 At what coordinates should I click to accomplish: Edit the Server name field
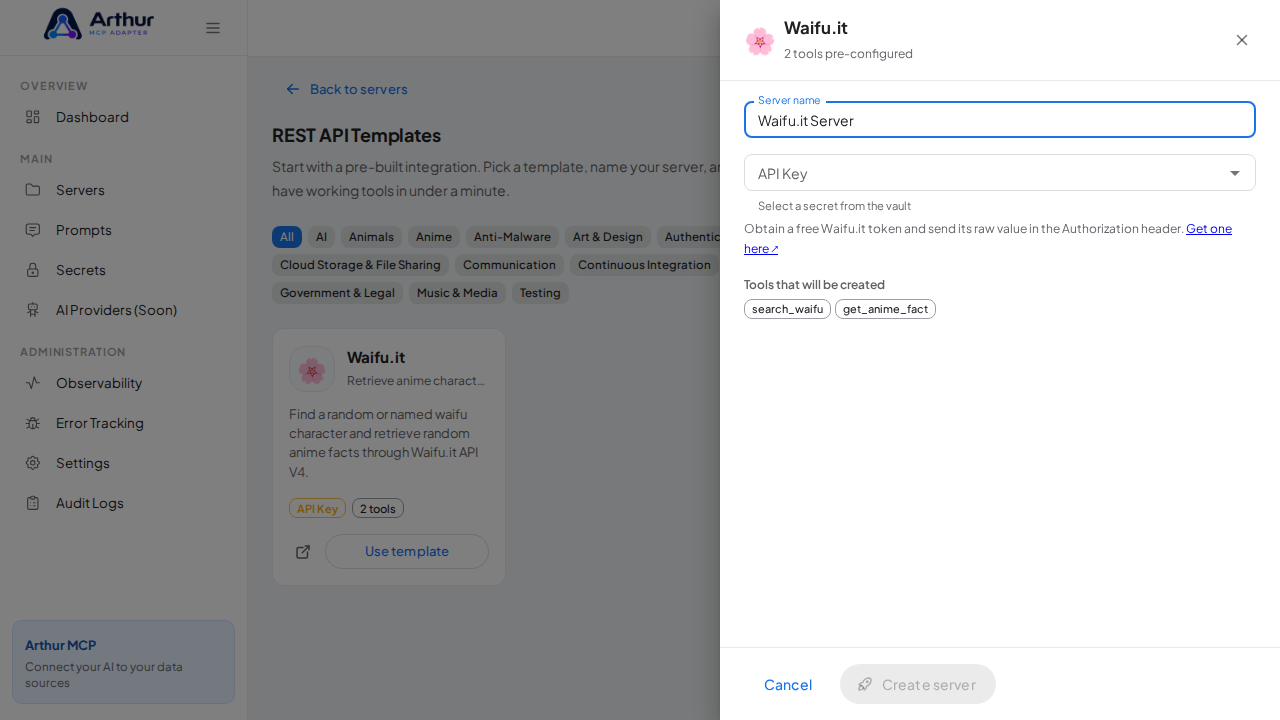pyautogui.click(x=1000, y=120)
